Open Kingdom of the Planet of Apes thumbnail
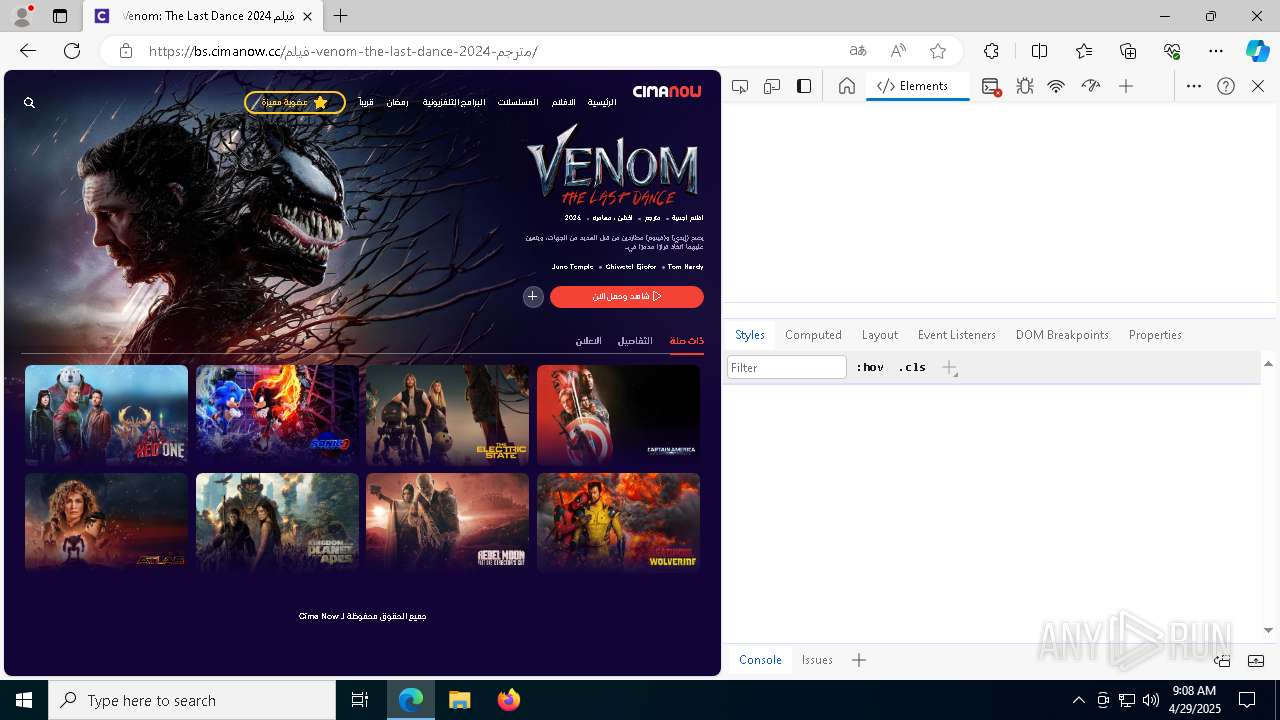1280x720 pixels. [277, 523]
